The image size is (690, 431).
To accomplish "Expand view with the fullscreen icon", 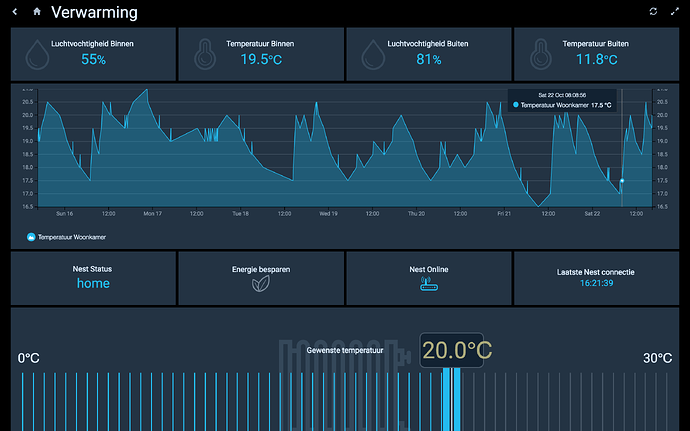I will 674,11.
